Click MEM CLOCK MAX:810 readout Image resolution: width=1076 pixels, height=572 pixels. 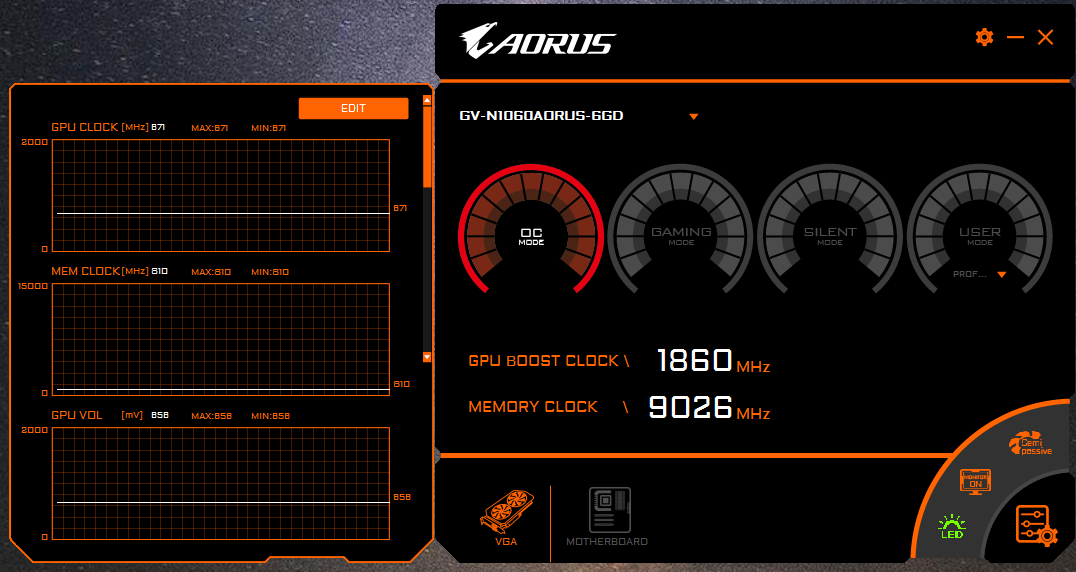(x=211, y=272)
